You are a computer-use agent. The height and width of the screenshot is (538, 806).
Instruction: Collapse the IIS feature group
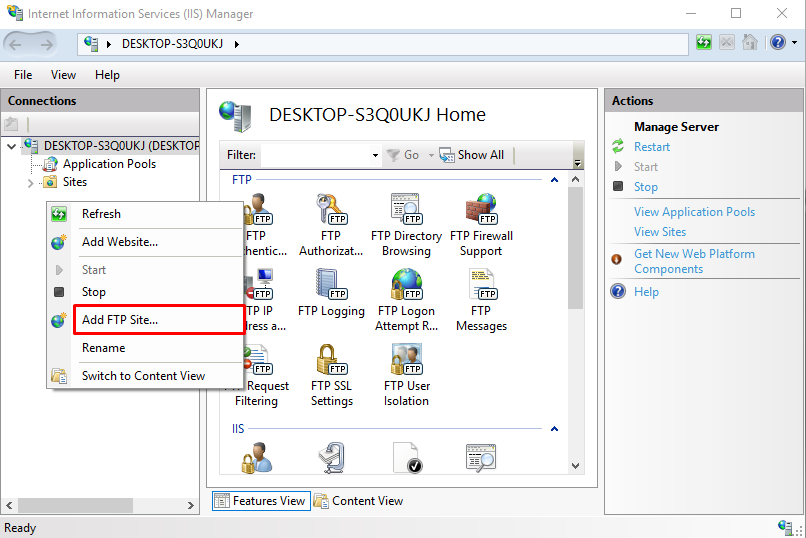click(554, 429)
